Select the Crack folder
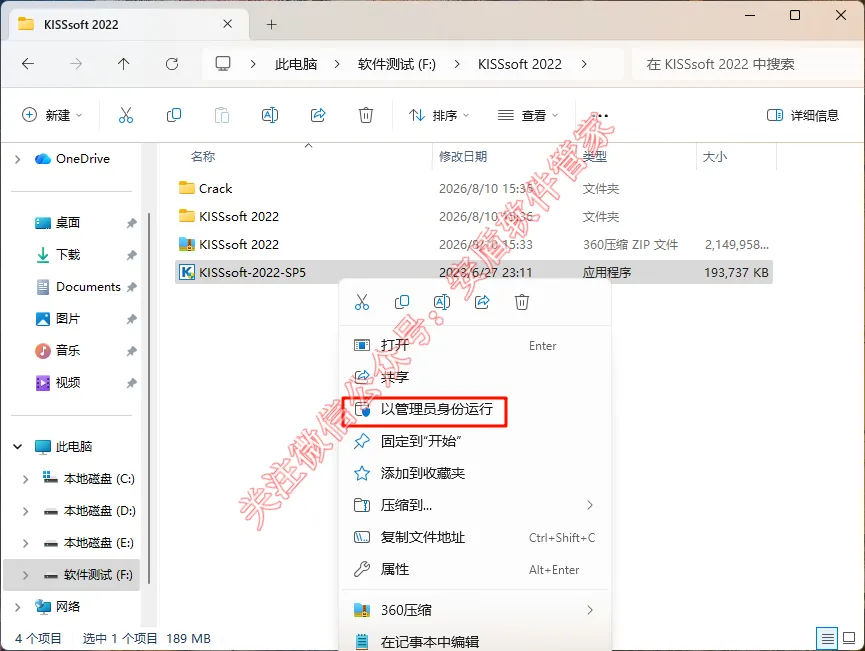The width and height of the screenshot is (865, 651). coord(473,189)
